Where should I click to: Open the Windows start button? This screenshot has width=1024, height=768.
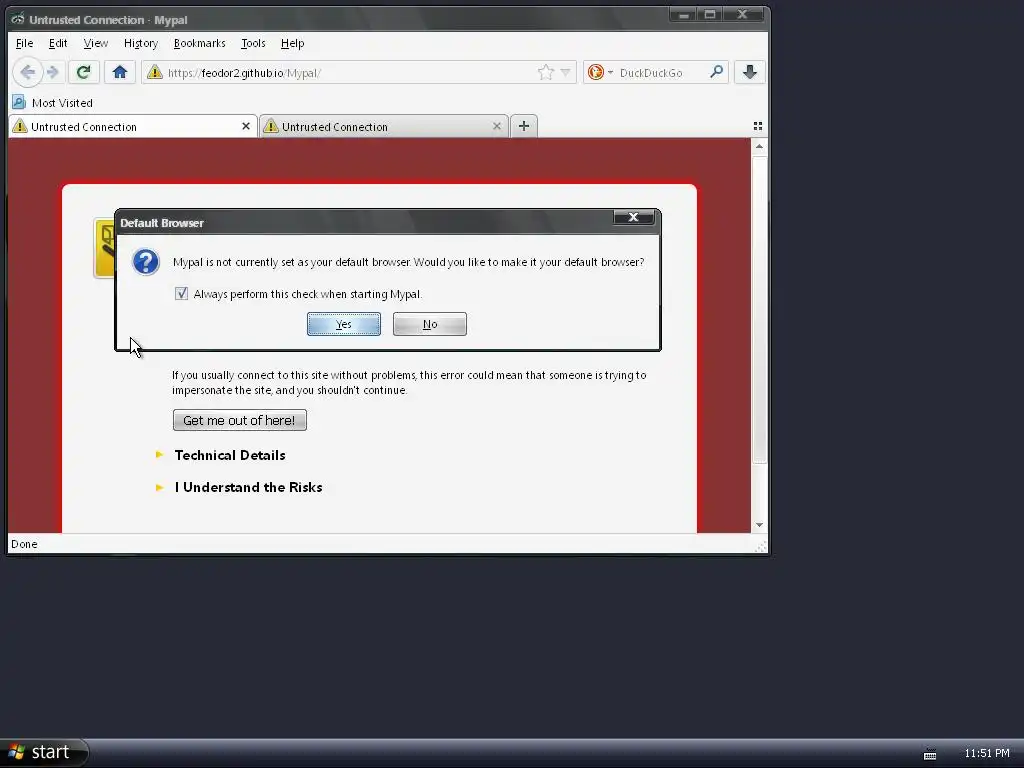(x=43, y=752)
